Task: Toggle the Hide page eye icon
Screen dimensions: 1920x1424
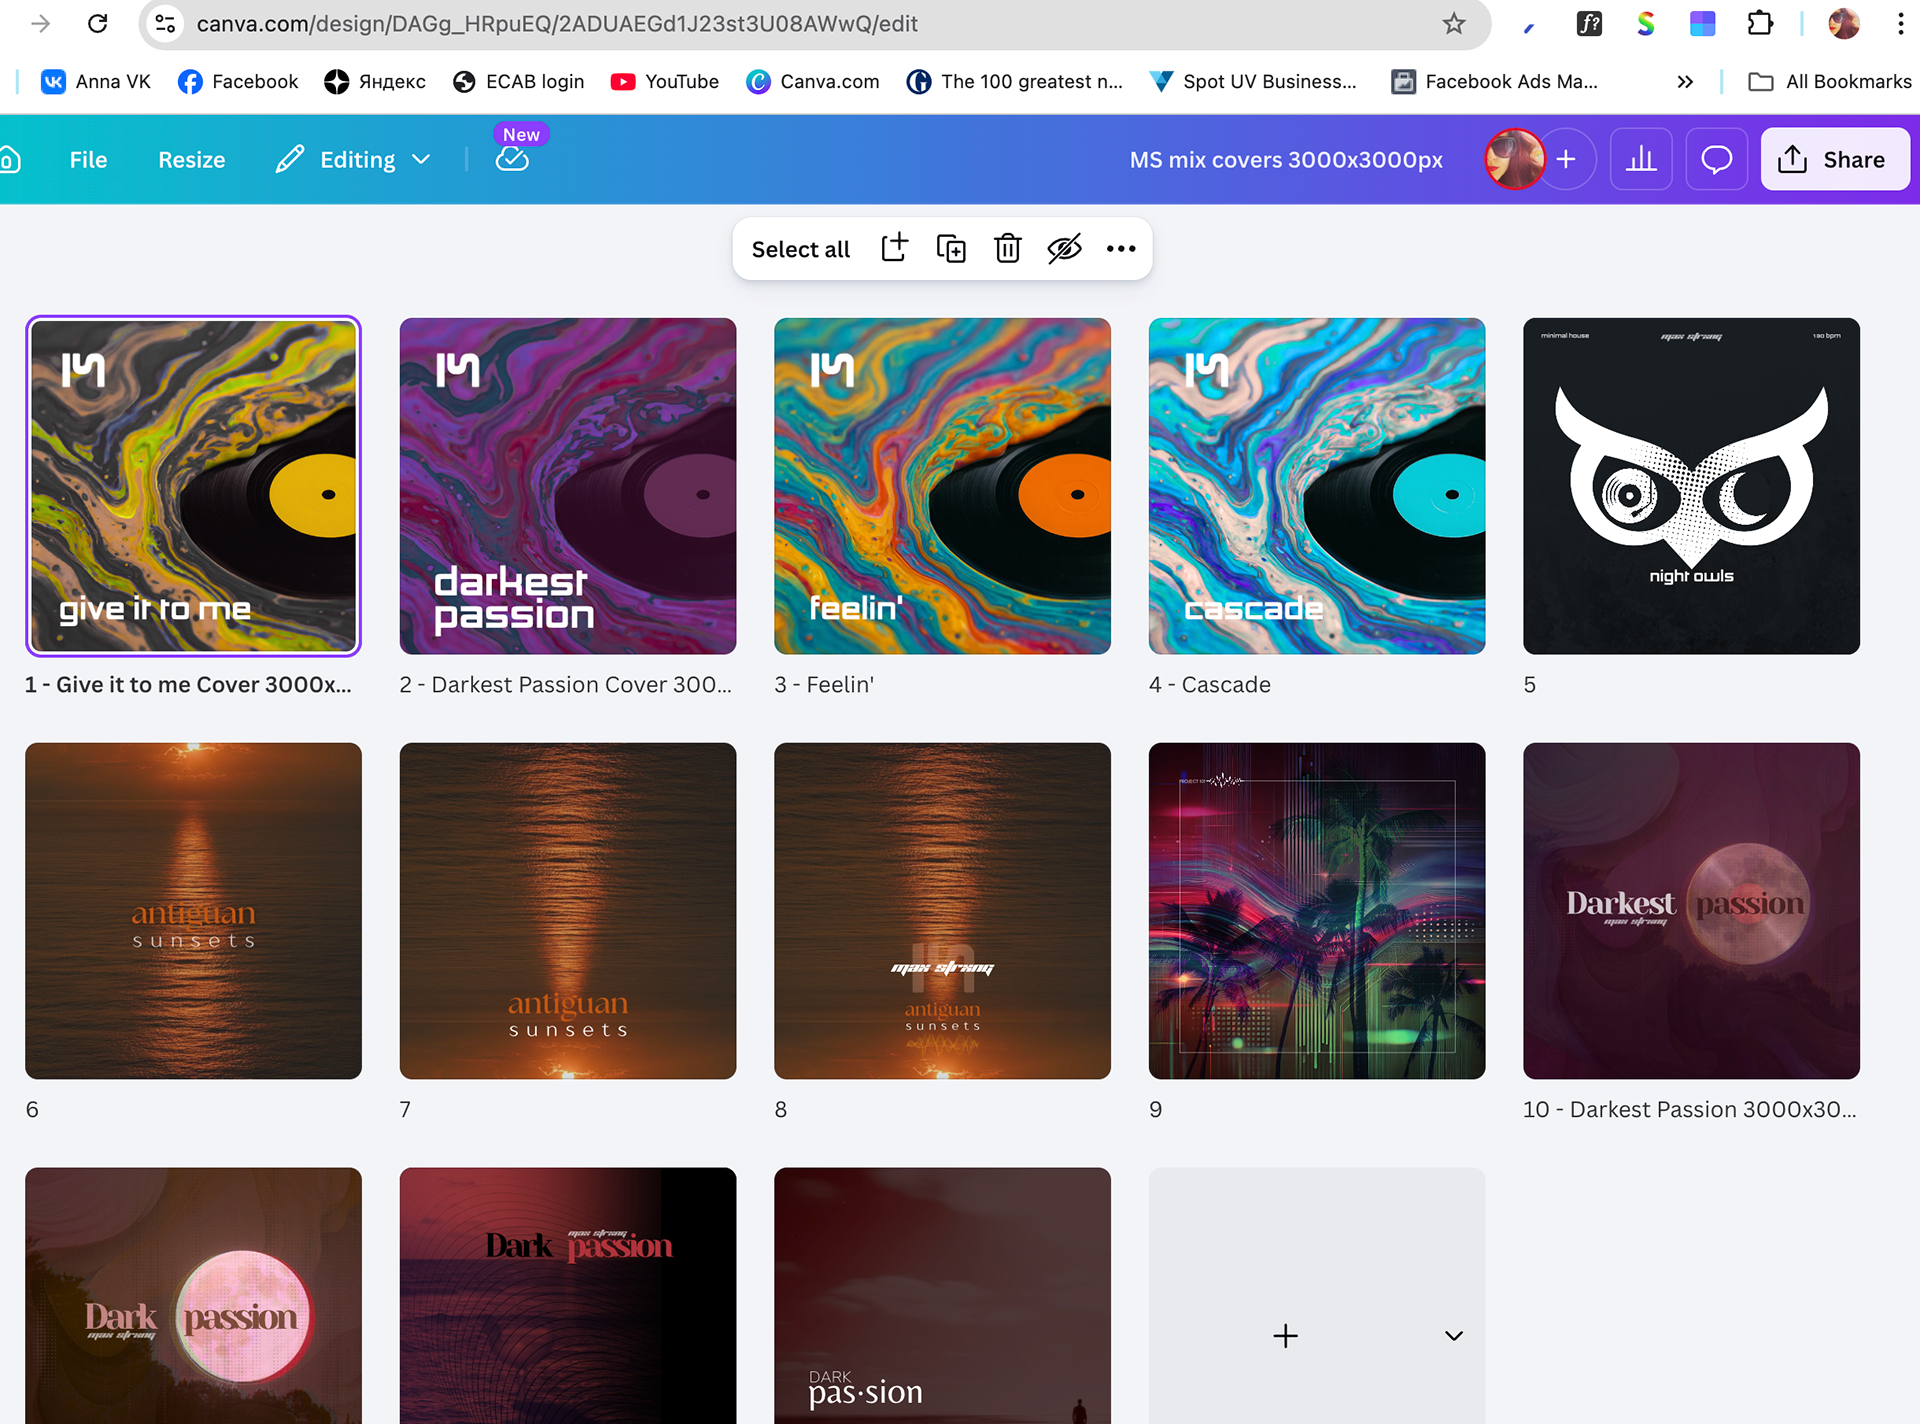Action: pyautogui.click(x=1064, y=248)
